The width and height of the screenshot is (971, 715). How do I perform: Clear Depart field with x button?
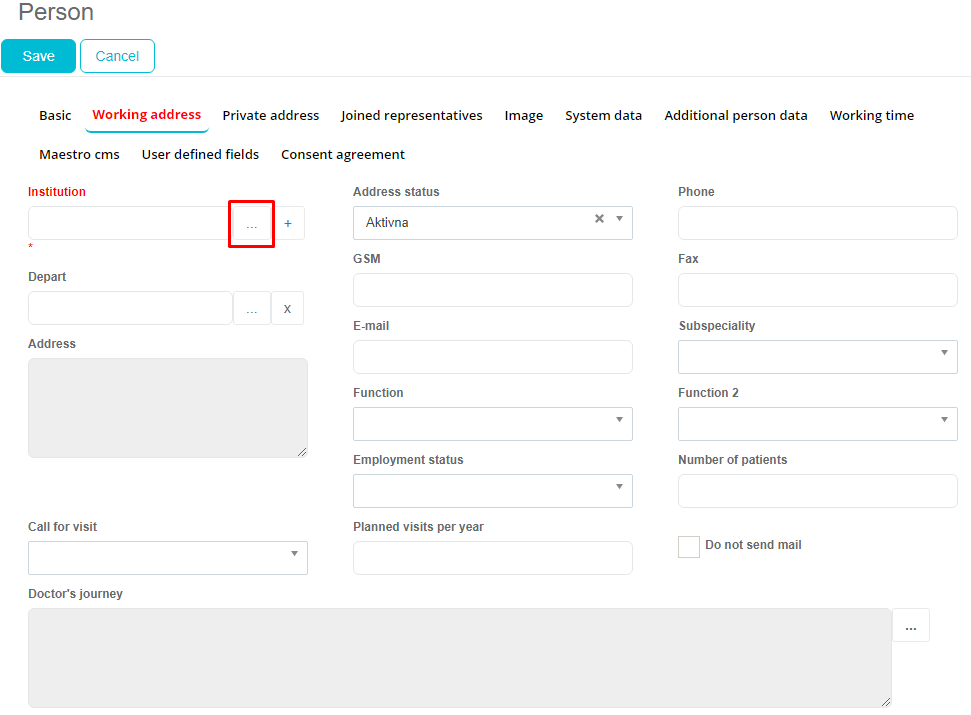click(287, 309)
